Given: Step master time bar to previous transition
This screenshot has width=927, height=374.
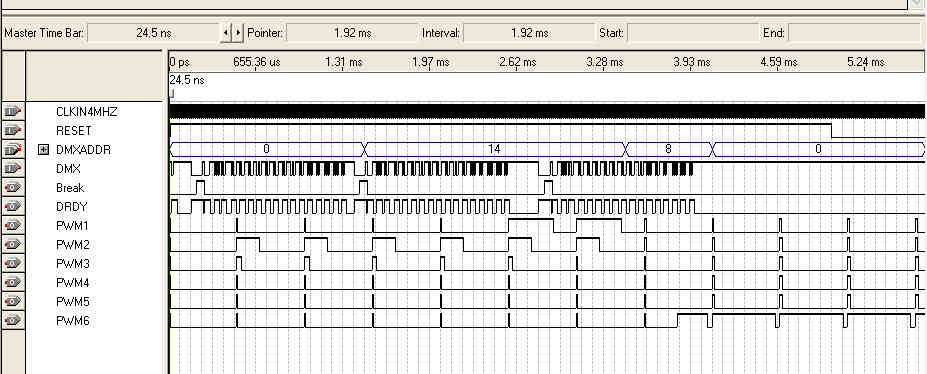Looking at the screenshot, I should point(226,33).
